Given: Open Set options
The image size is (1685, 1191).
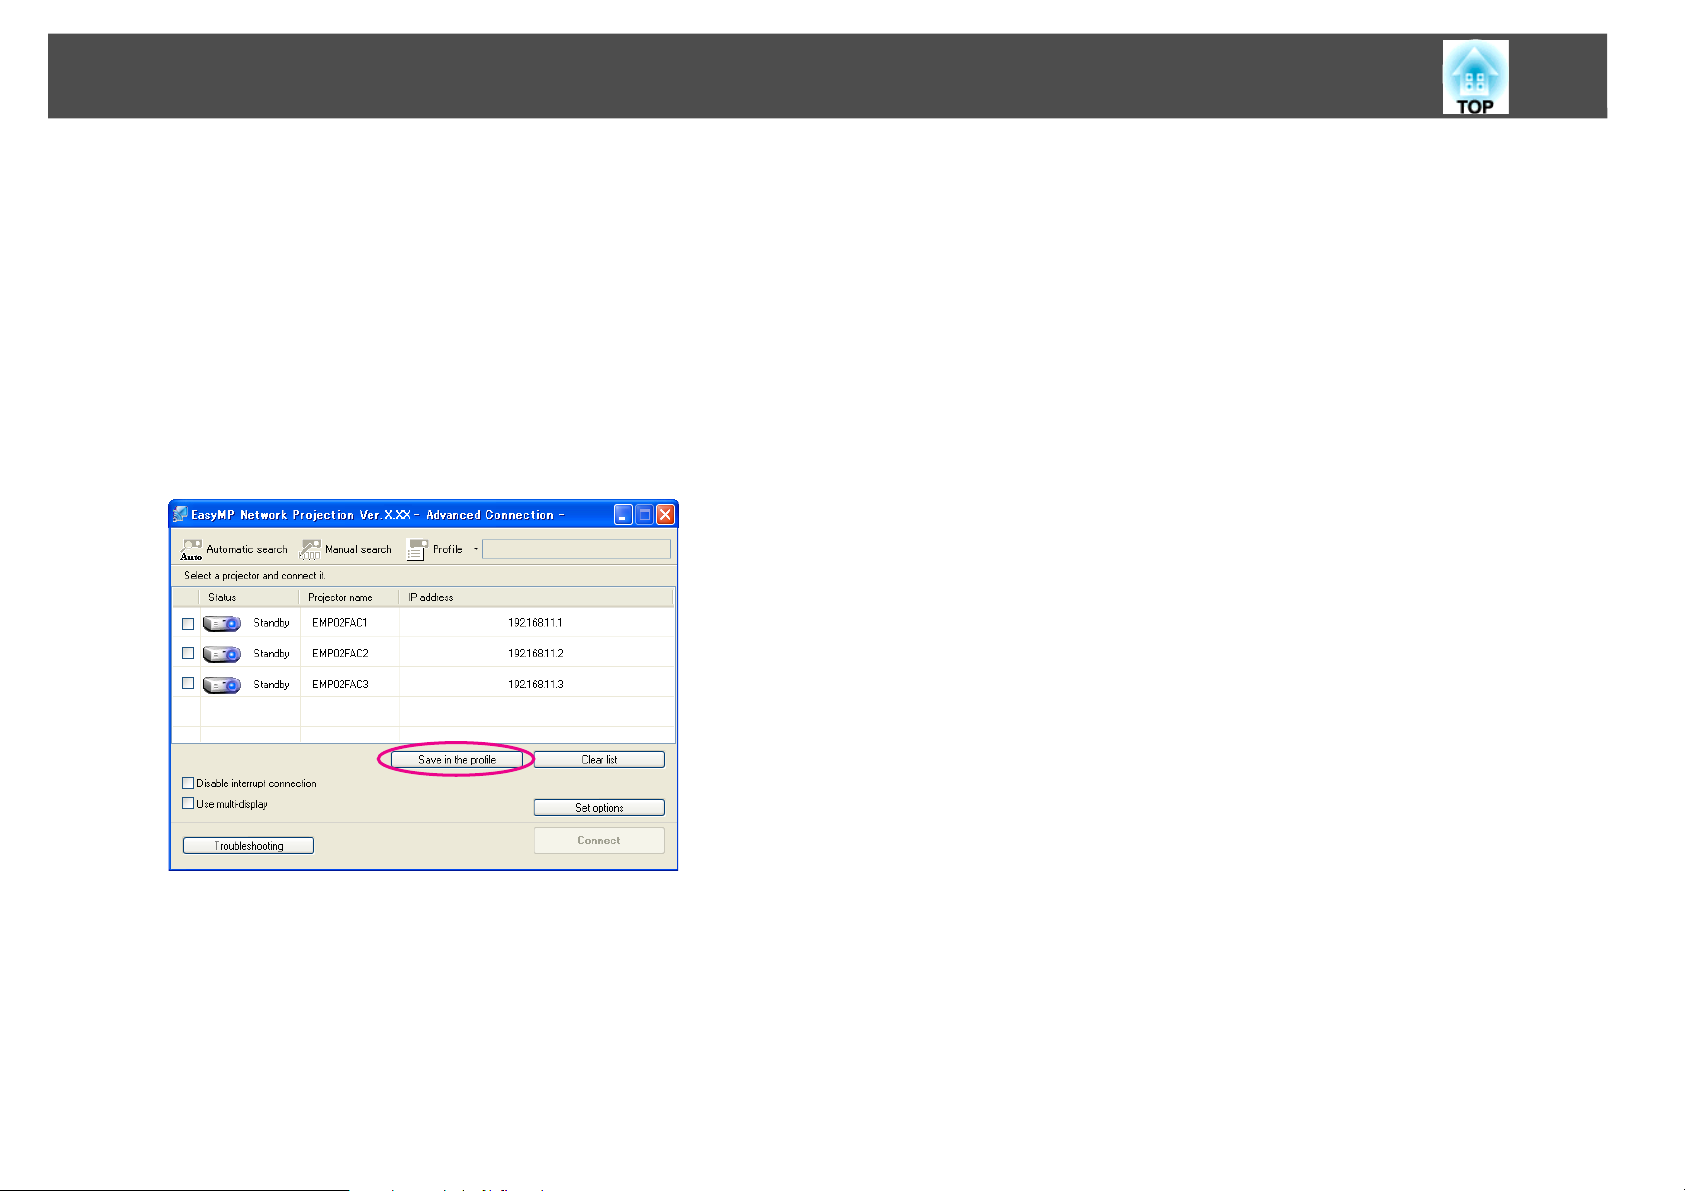Looking at the screenshot, I should click(599, 808).
